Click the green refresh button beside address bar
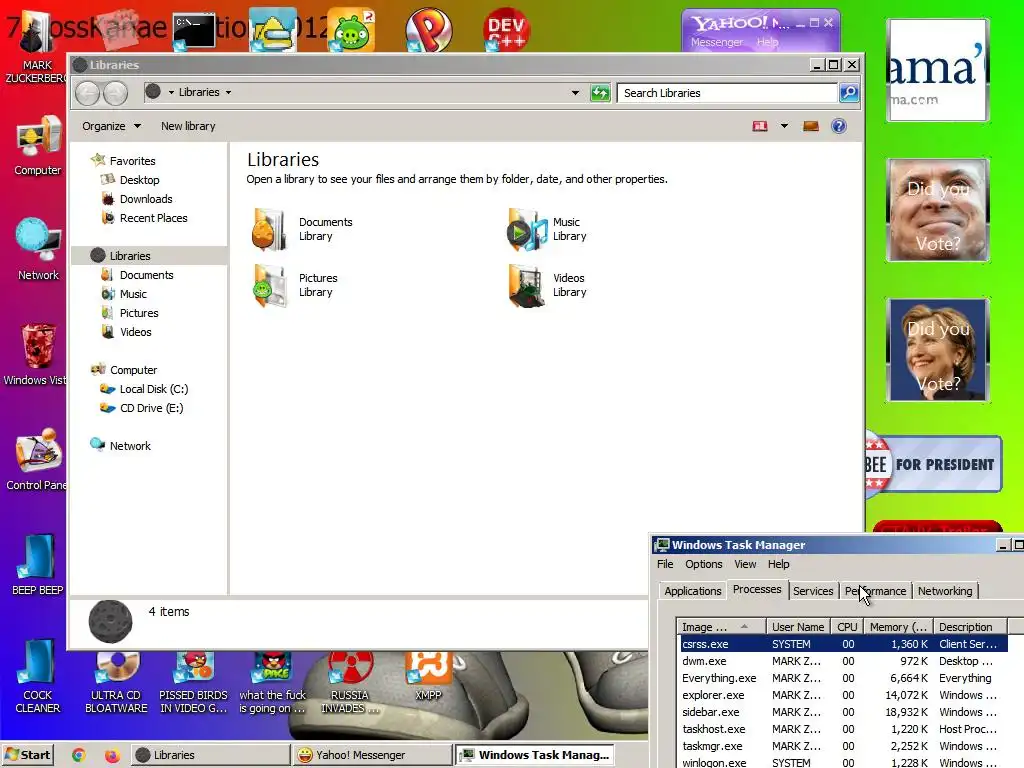This screenshot has height=768, width=1024. coord(600,93)
